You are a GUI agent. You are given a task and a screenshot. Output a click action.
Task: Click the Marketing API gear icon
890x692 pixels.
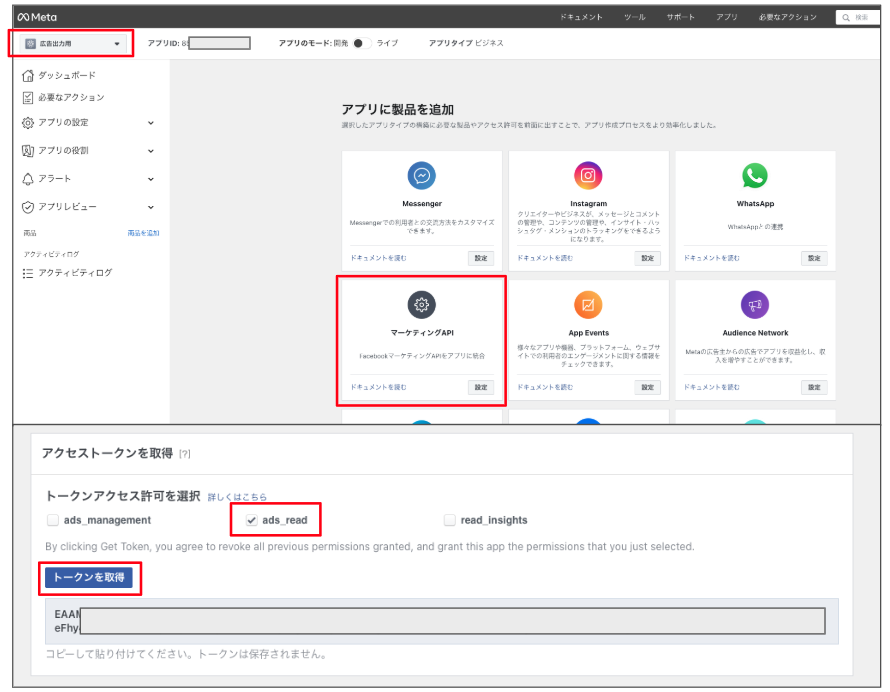pos(422,305)
